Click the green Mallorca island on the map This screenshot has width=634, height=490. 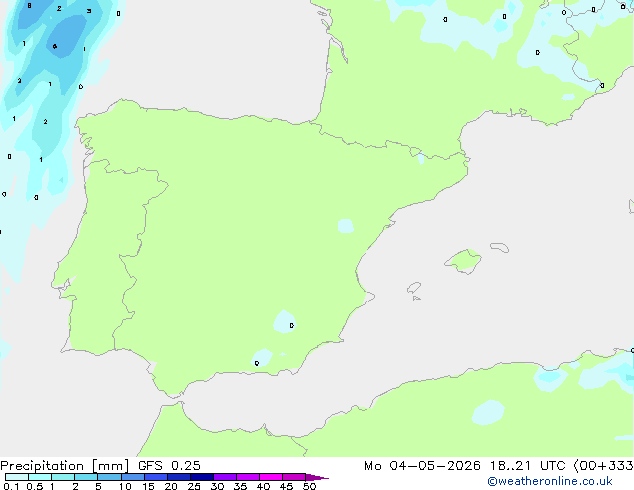coord(464,262)
